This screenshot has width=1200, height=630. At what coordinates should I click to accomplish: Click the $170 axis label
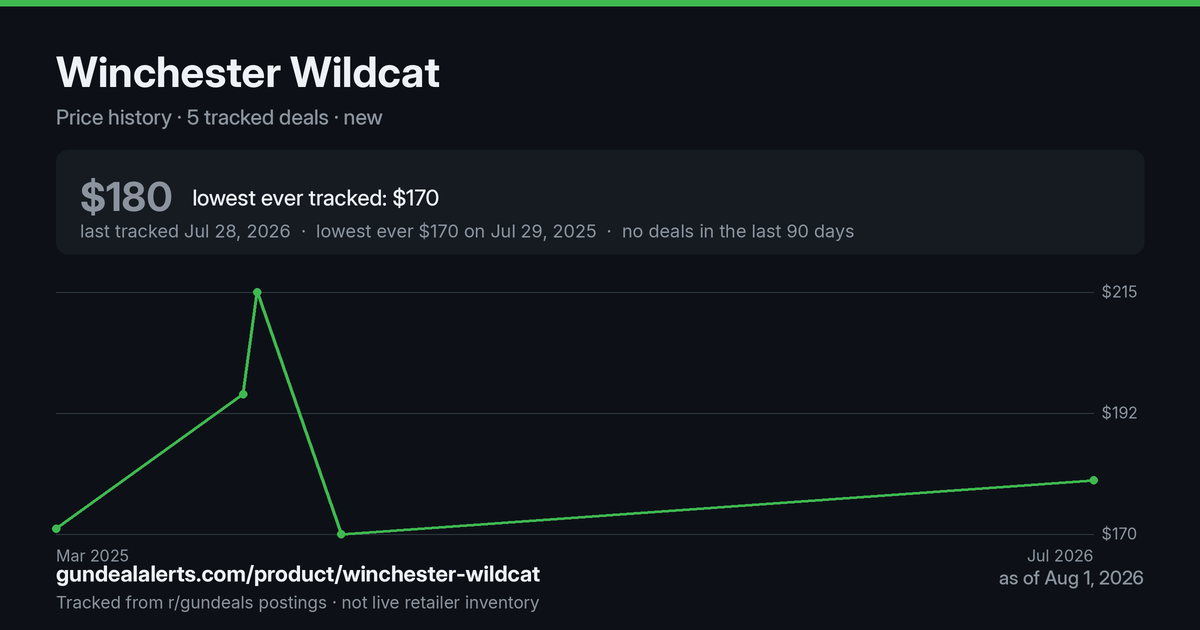(x=1119, y=534)
